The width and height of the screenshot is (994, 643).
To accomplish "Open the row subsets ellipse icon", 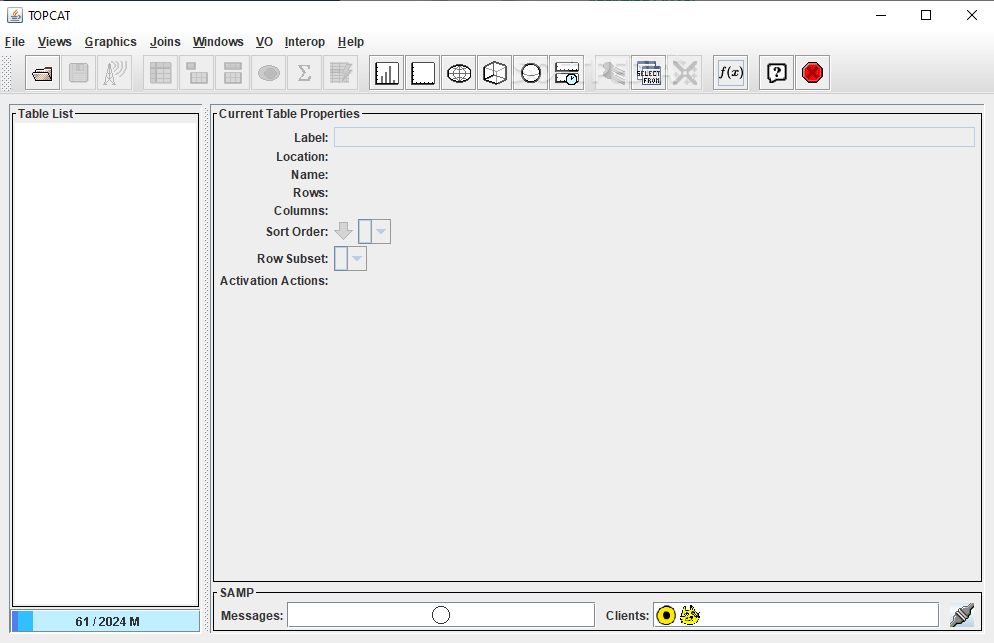I will [x=269, y=73].
